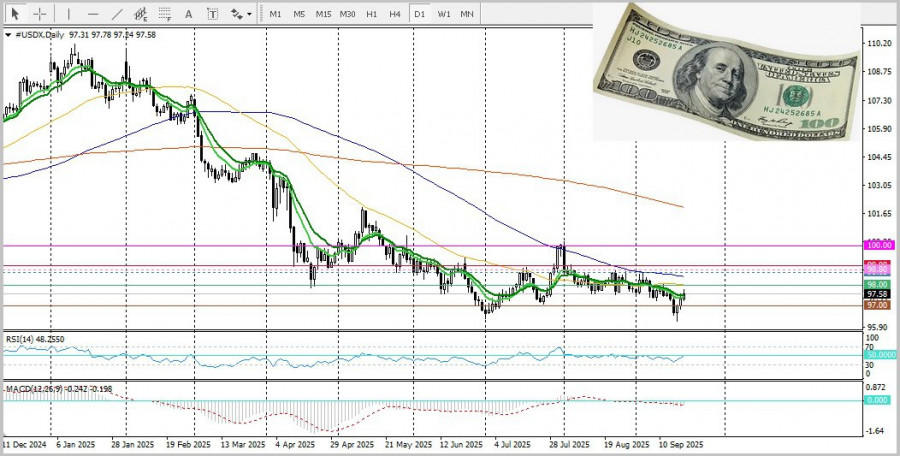
Task: Click the M15 timeframe button
Action: (323, 14)
